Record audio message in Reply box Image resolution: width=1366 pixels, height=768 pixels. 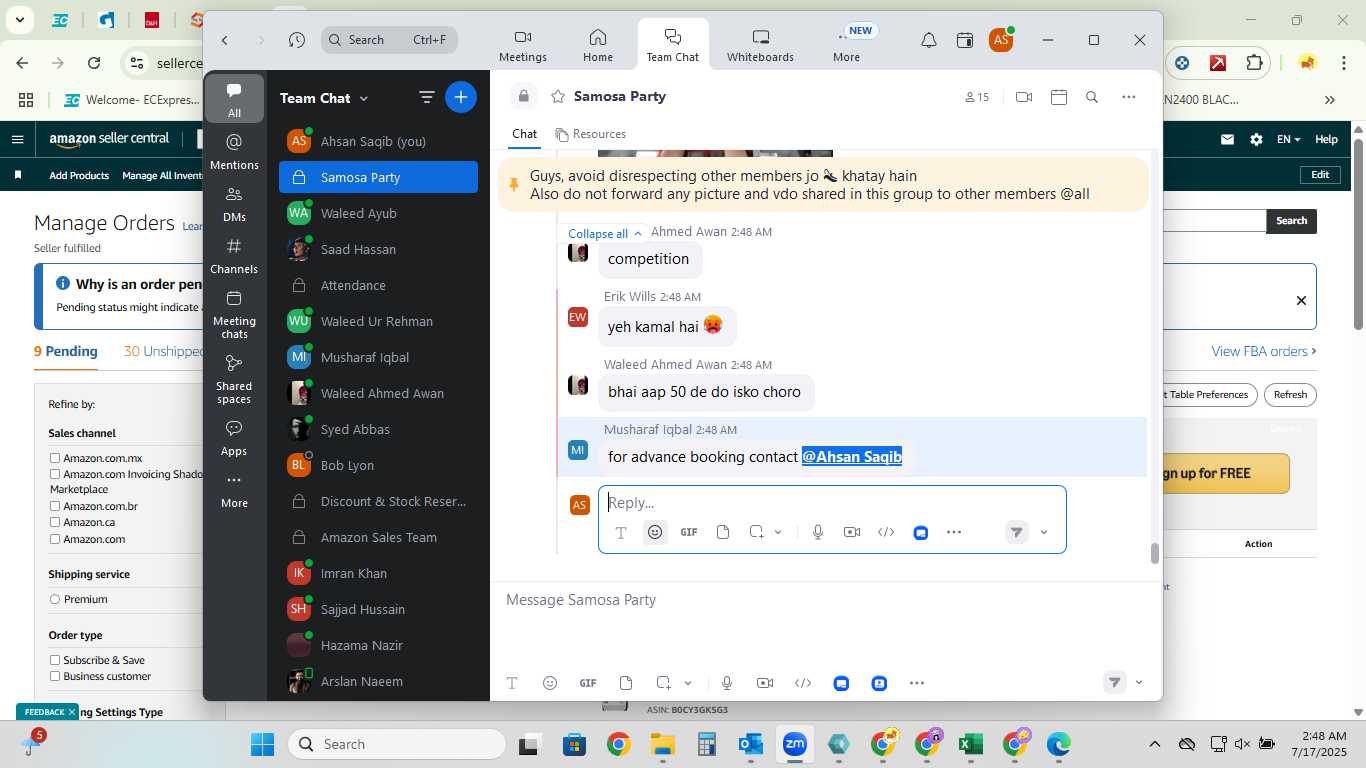(x=818, y=532)
